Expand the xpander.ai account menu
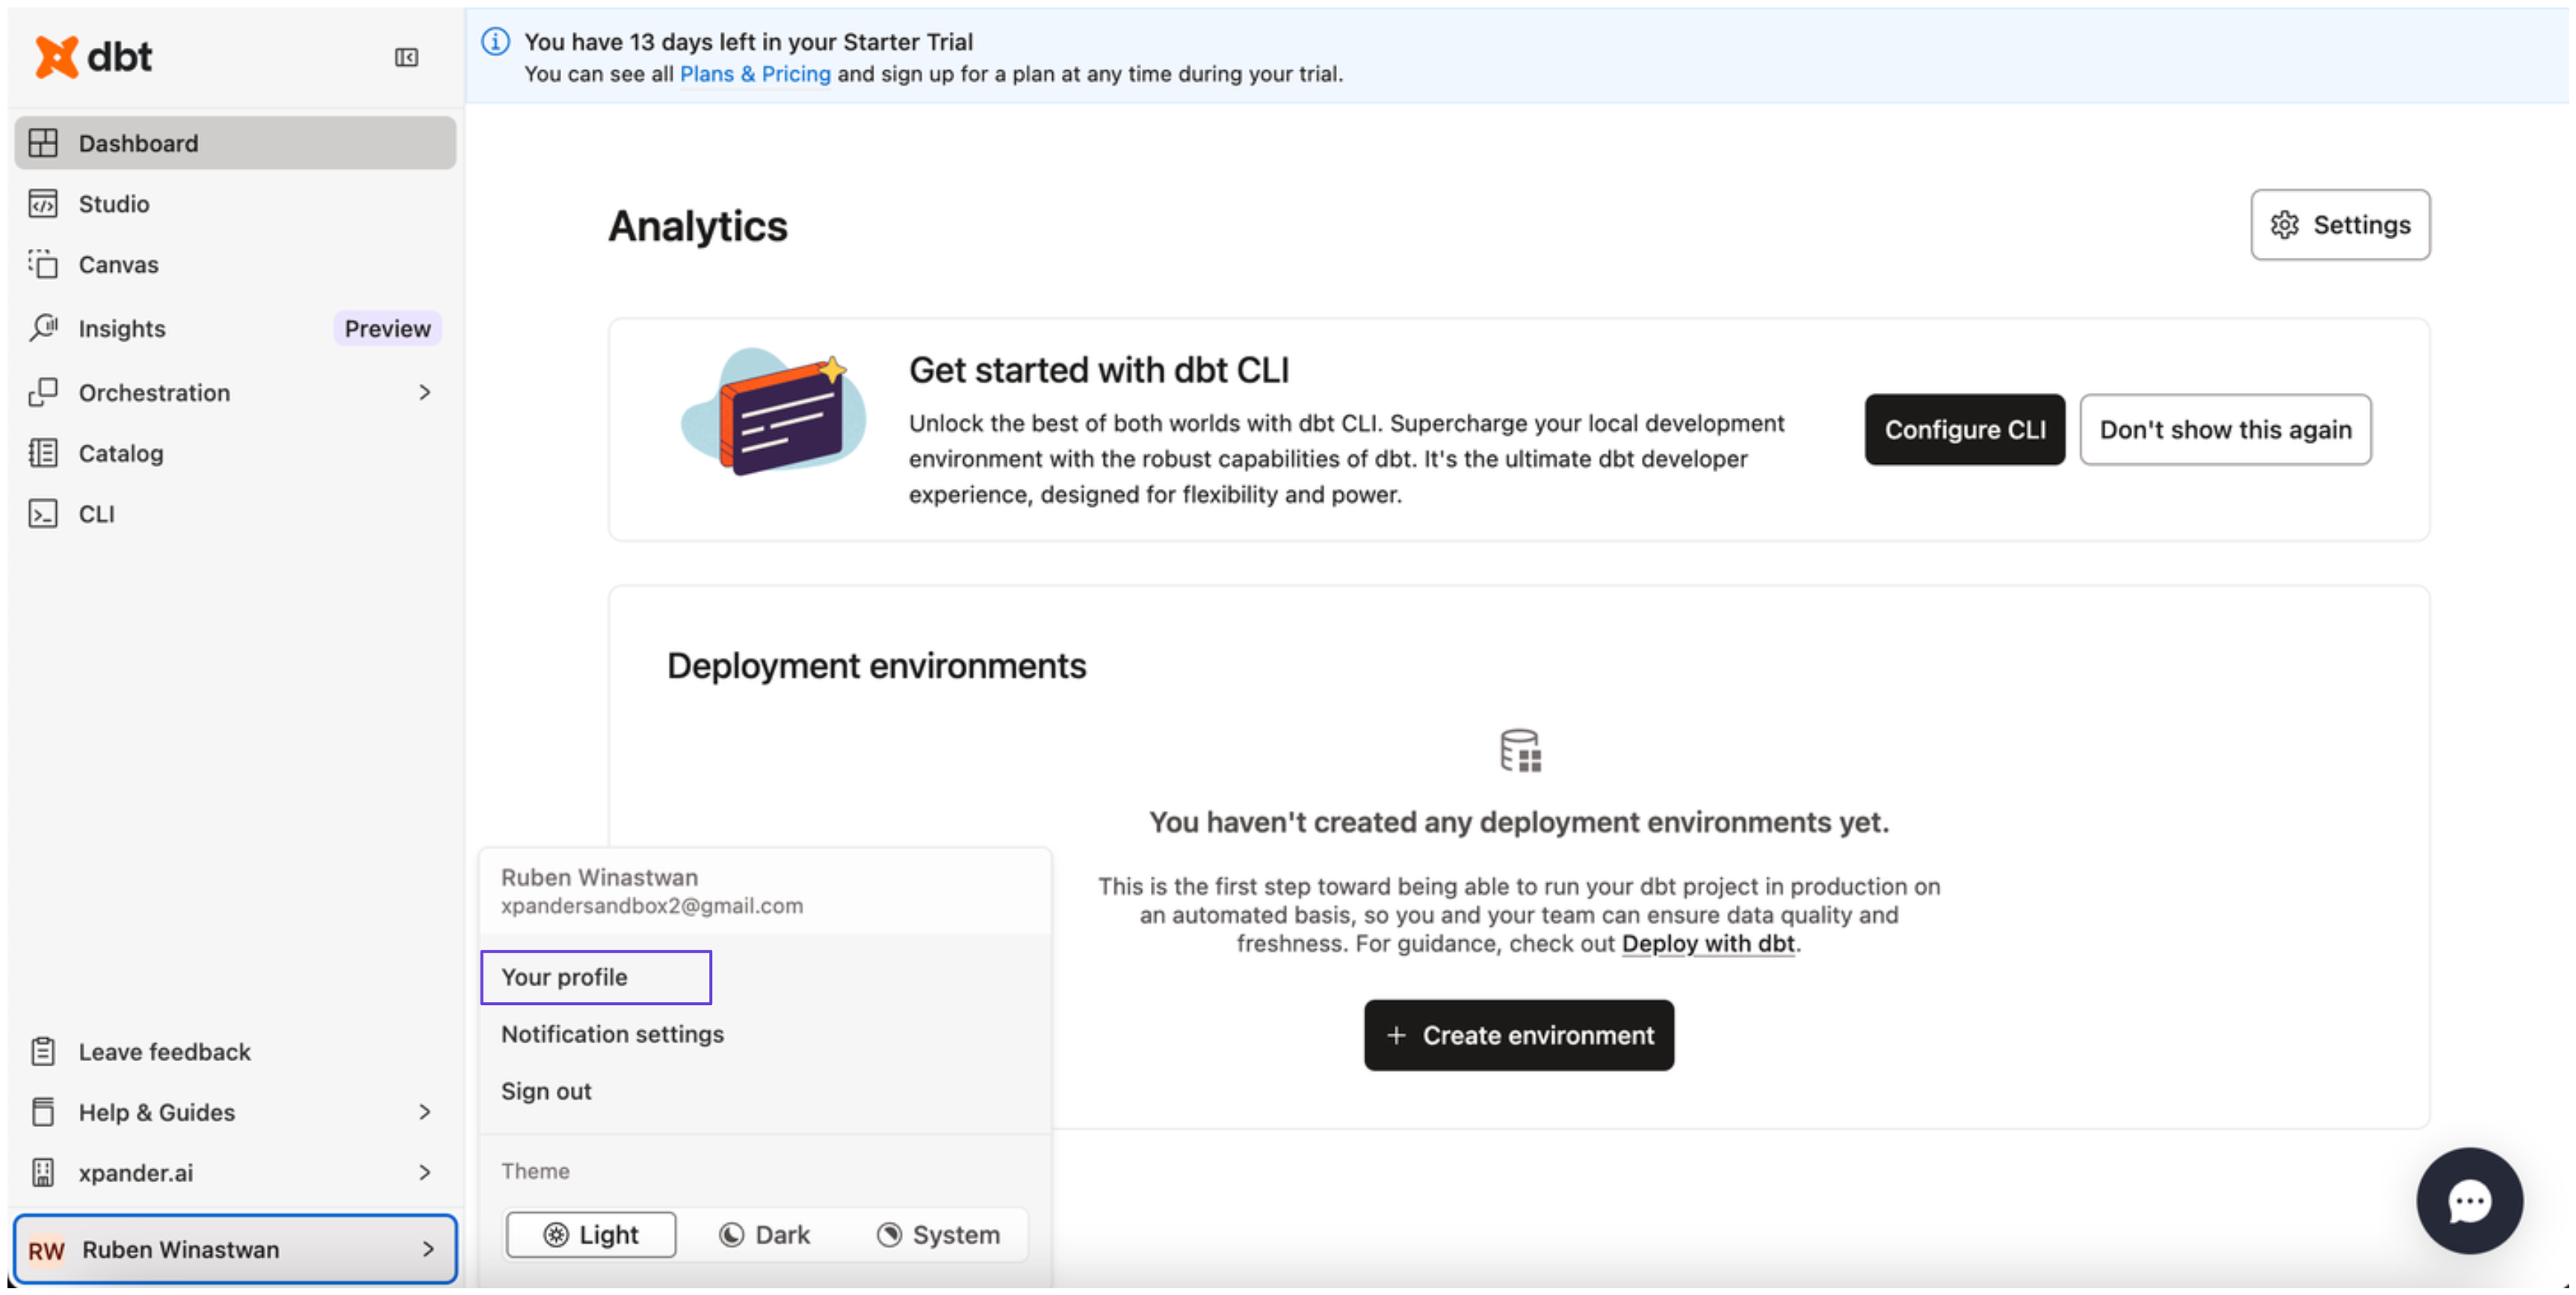The image size is (2576, 1295). (x=425, y=1172)
